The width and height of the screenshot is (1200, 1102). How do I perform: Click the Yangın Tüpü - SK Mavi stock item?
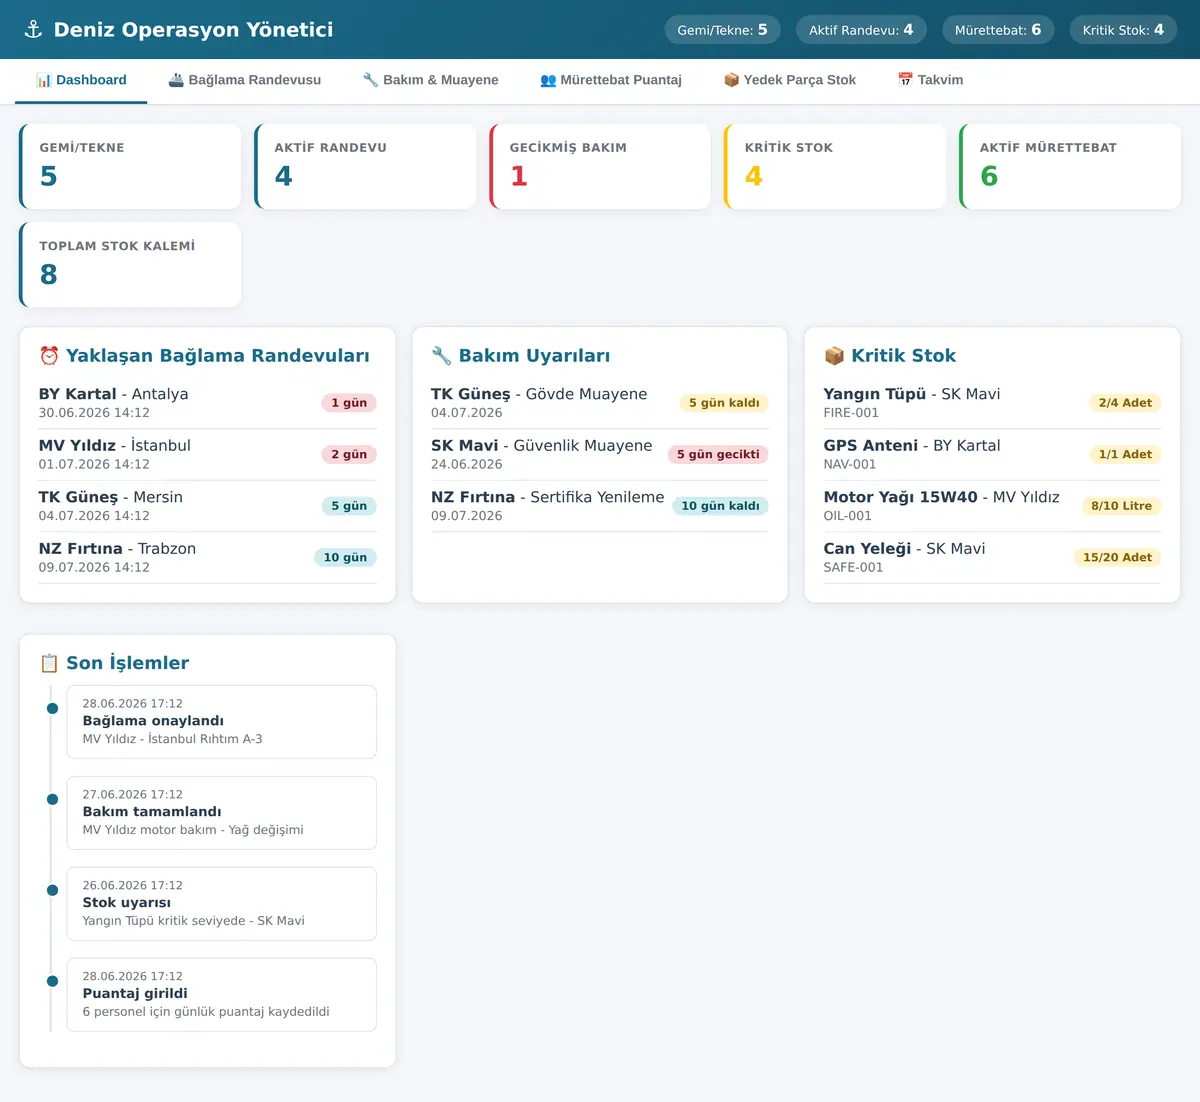pos(992,403)
